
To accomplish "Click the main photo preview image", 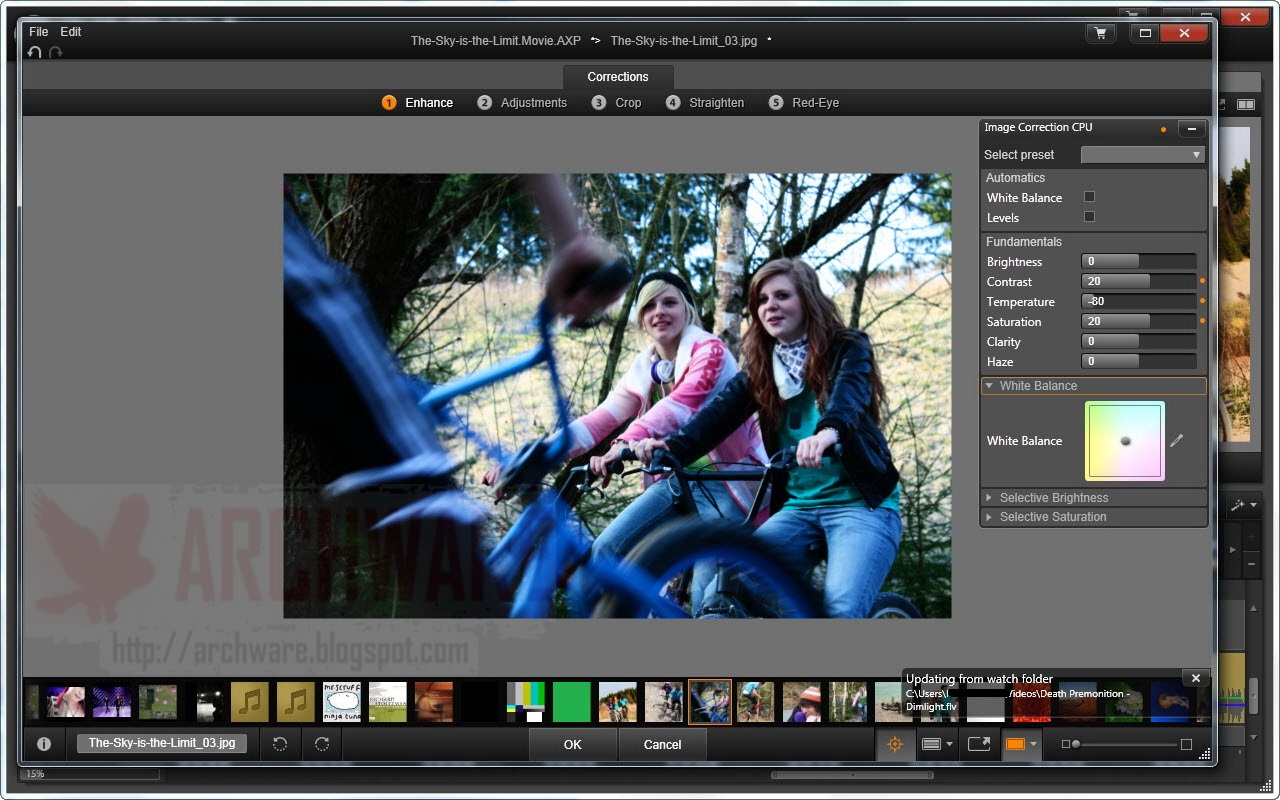I will coord(617,396).
